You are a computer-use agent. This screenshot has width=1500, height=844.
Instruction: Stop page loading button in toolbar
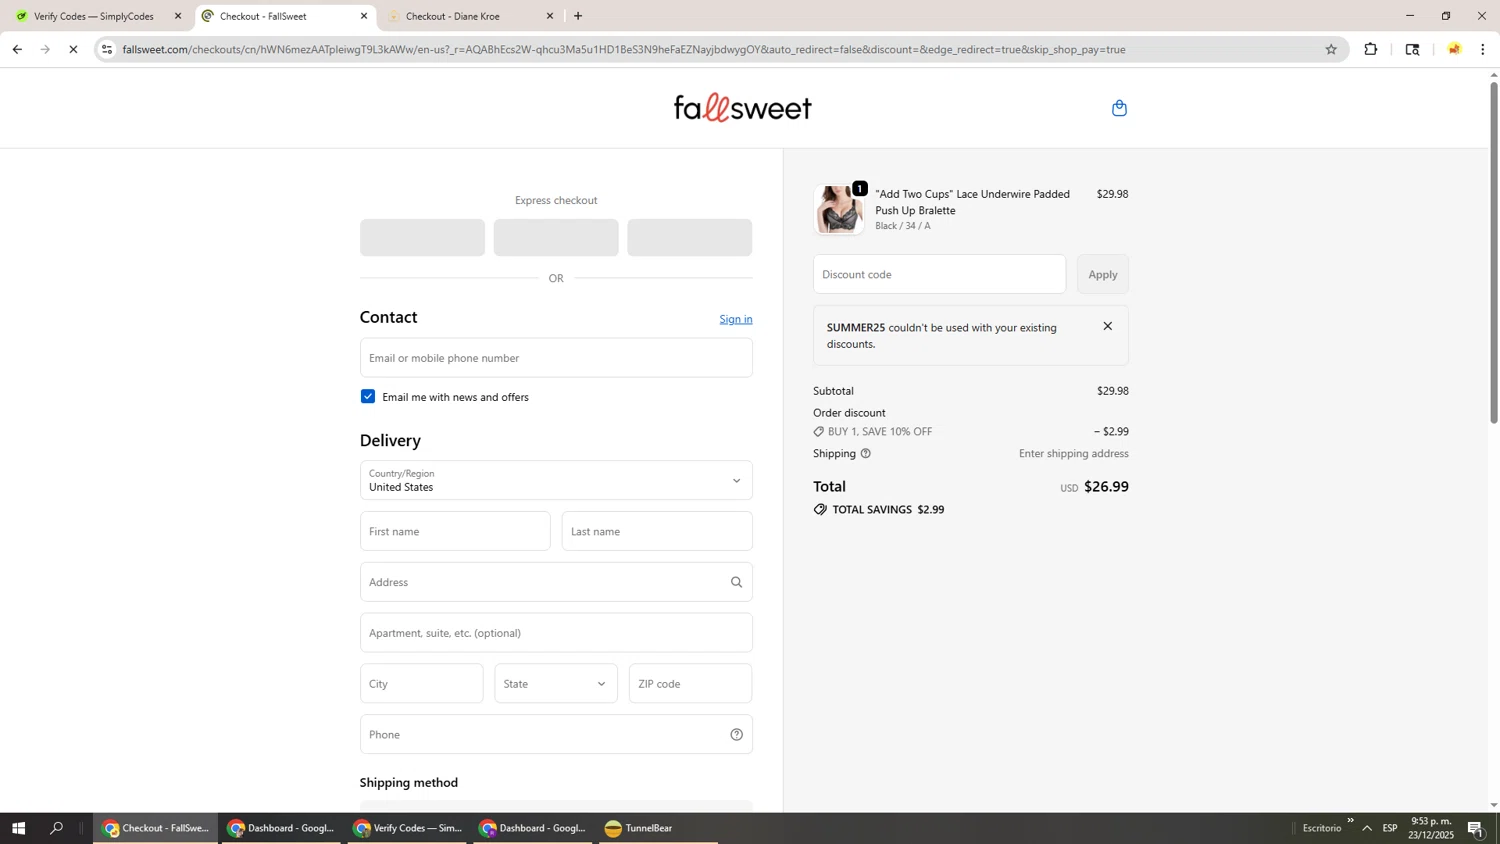coord(73,49)
